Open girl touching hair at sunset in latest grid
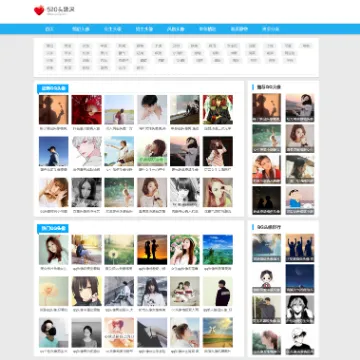 (185, 151)
